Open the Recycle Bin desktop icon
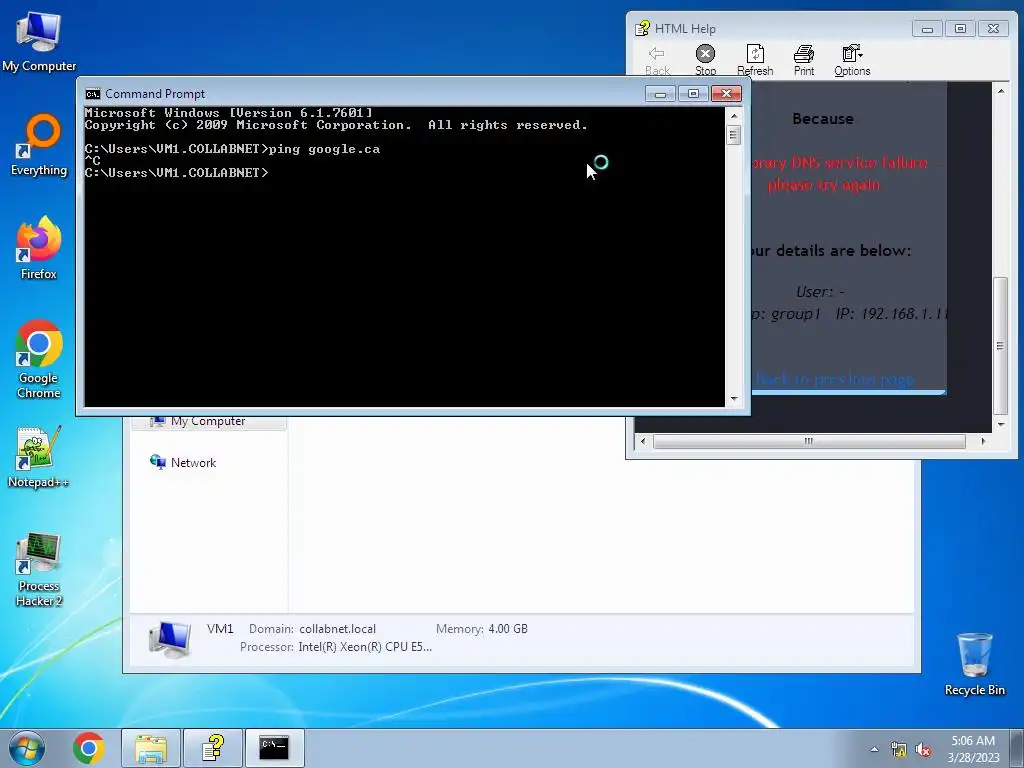 point(974,664)
